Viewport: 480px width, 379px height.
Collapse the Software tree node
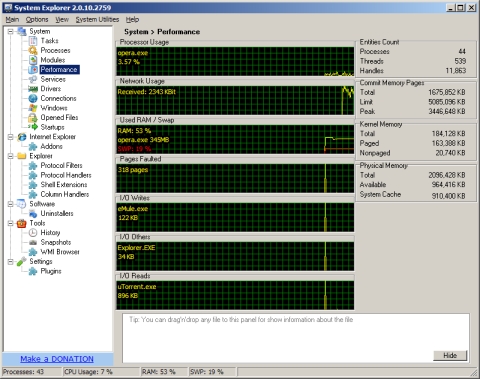click(x=11, y=204)
